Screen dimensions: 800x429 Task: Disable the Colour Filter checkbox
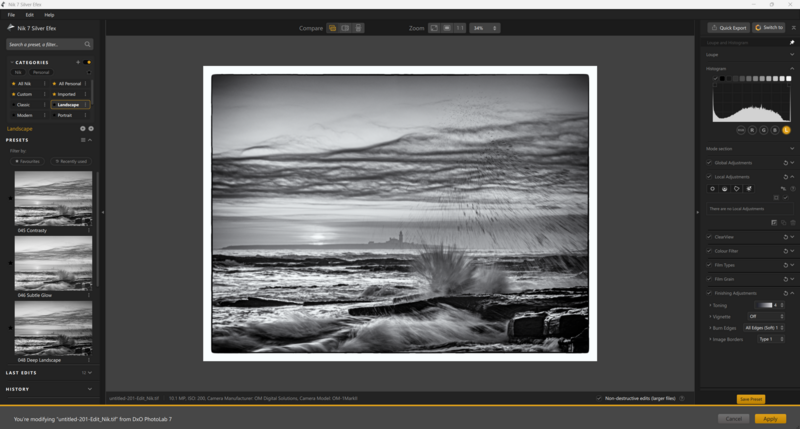709,251
